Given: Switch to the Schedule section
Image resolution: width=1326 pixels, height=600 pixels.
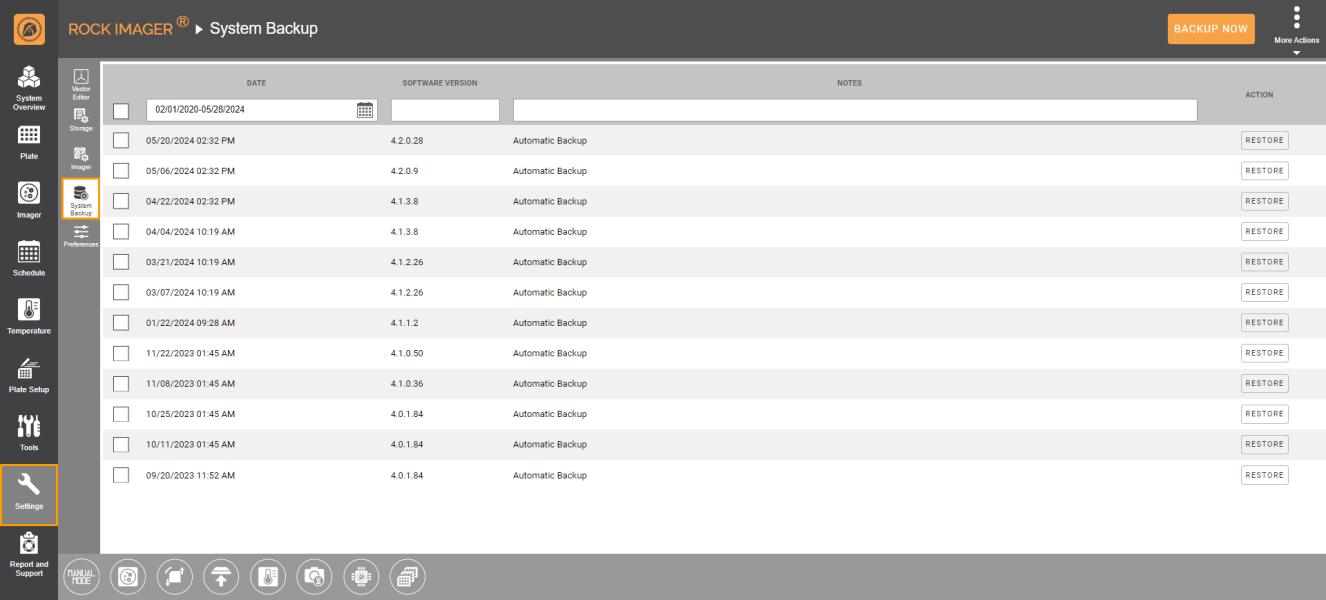Looking at the screenshot, I should (x=29, y=257).
